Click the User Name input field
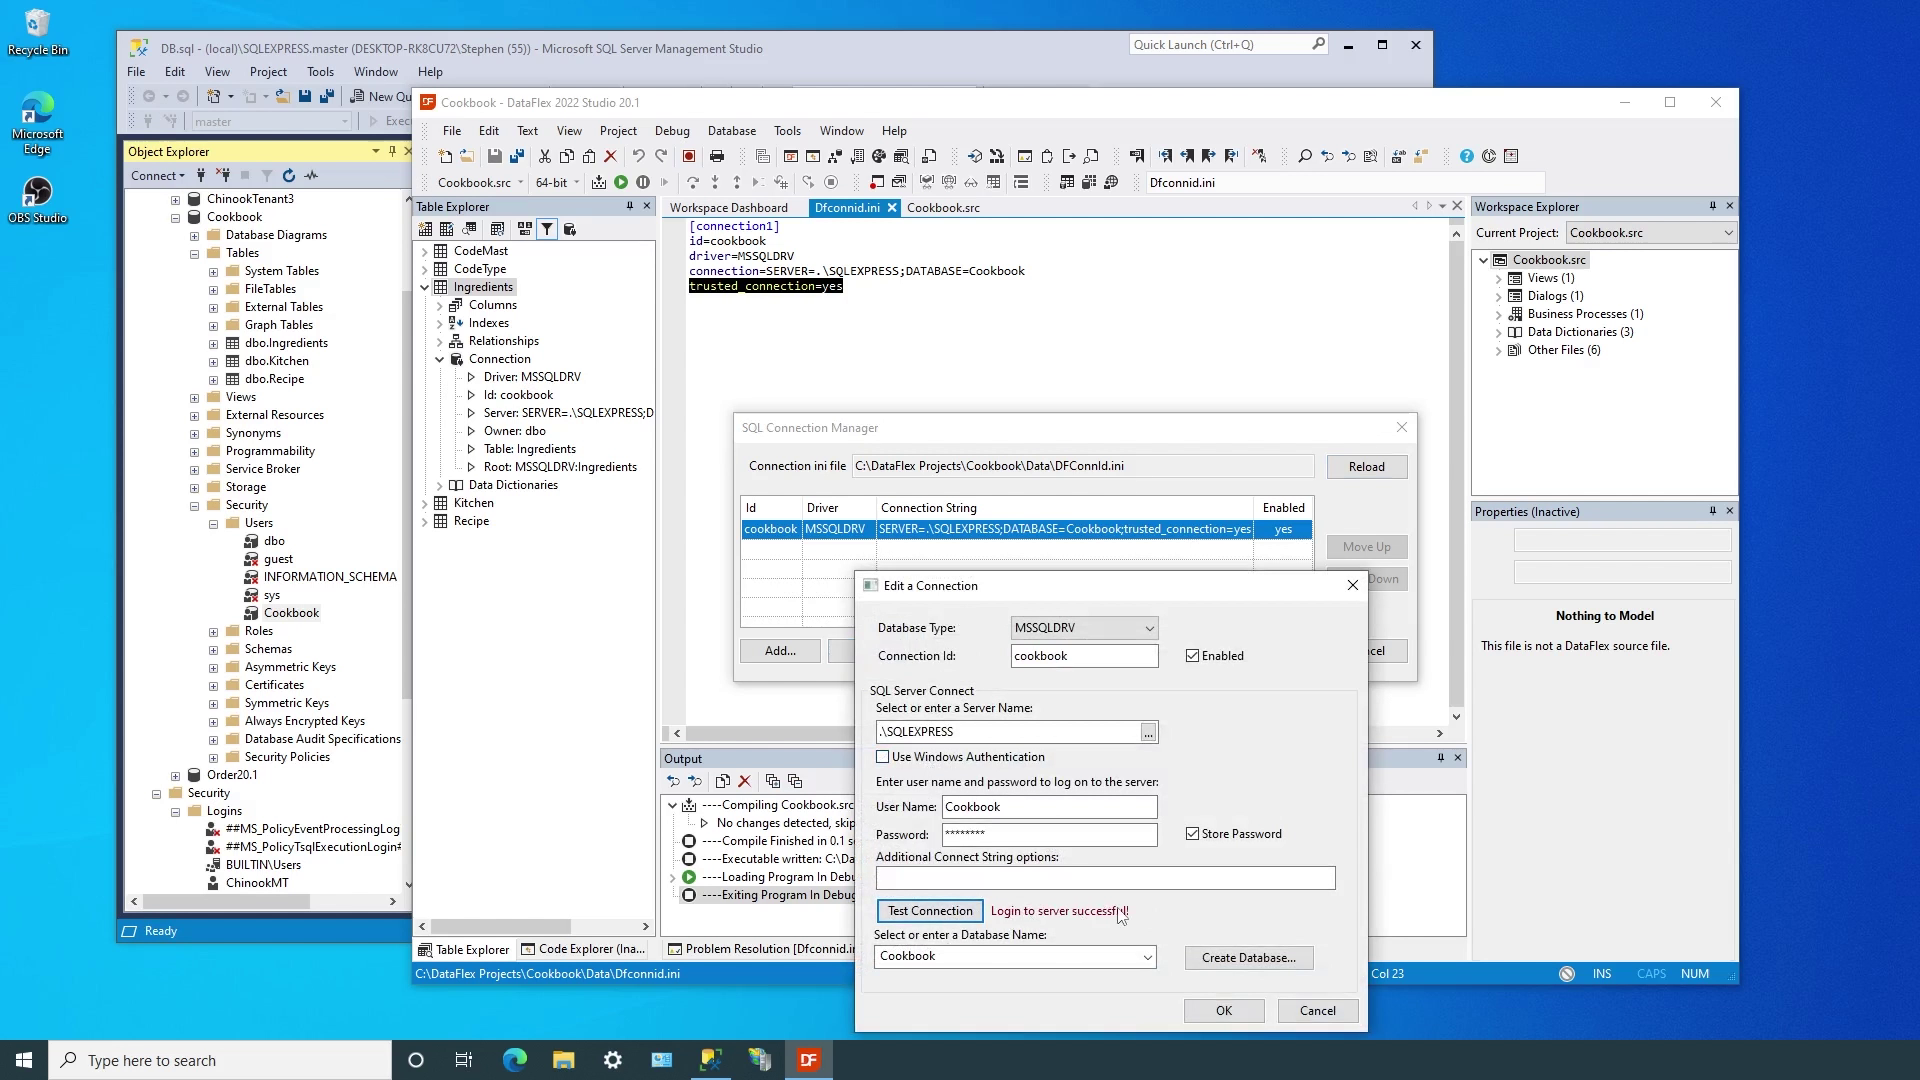The image size is (1920, 1080). pos(1050,807)
